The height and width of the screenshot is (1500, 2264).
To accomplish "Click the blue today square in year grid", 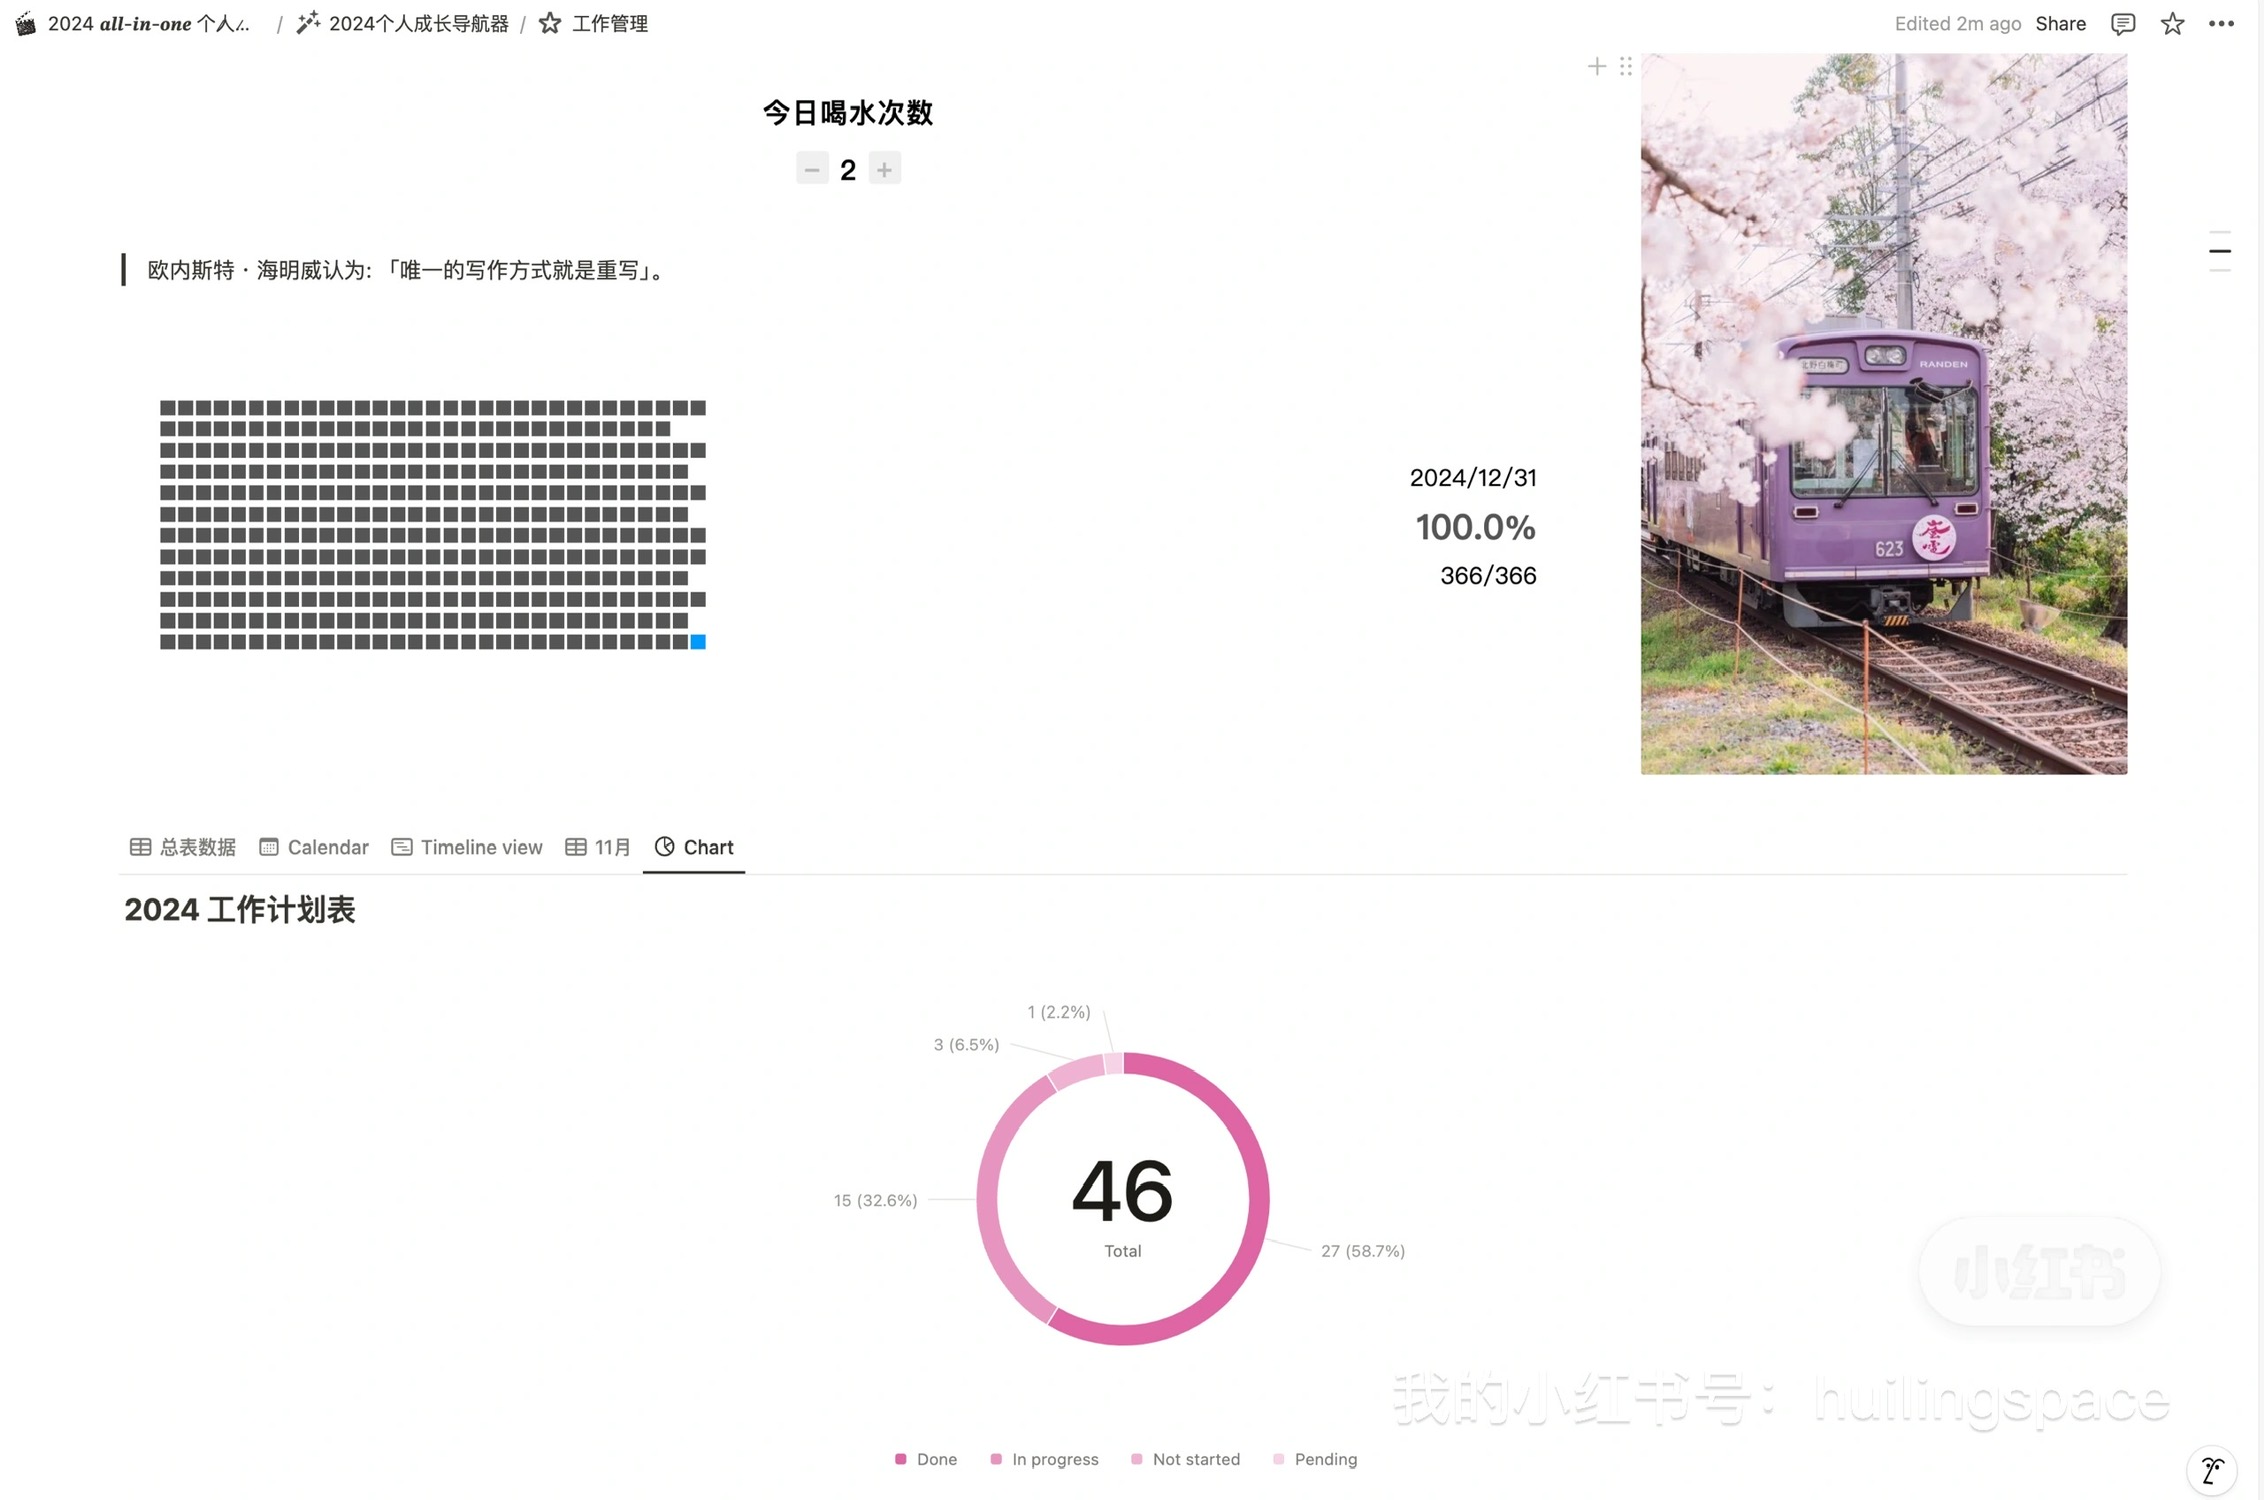I will [698, 642].
